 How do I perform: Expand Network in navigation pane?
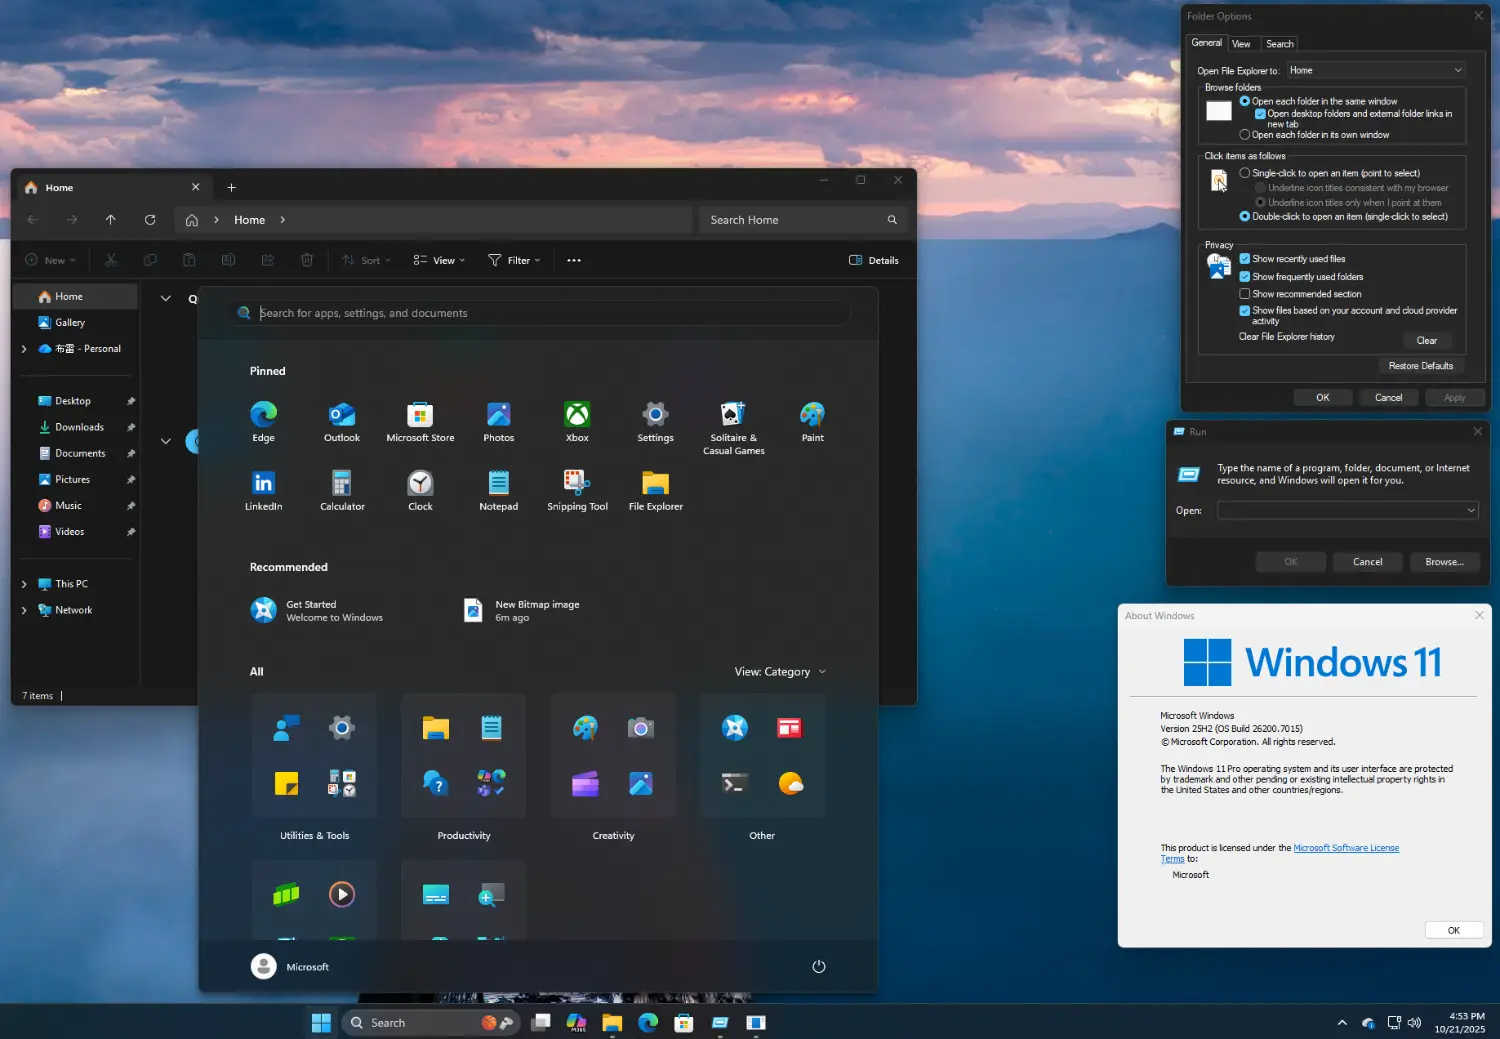24,610
